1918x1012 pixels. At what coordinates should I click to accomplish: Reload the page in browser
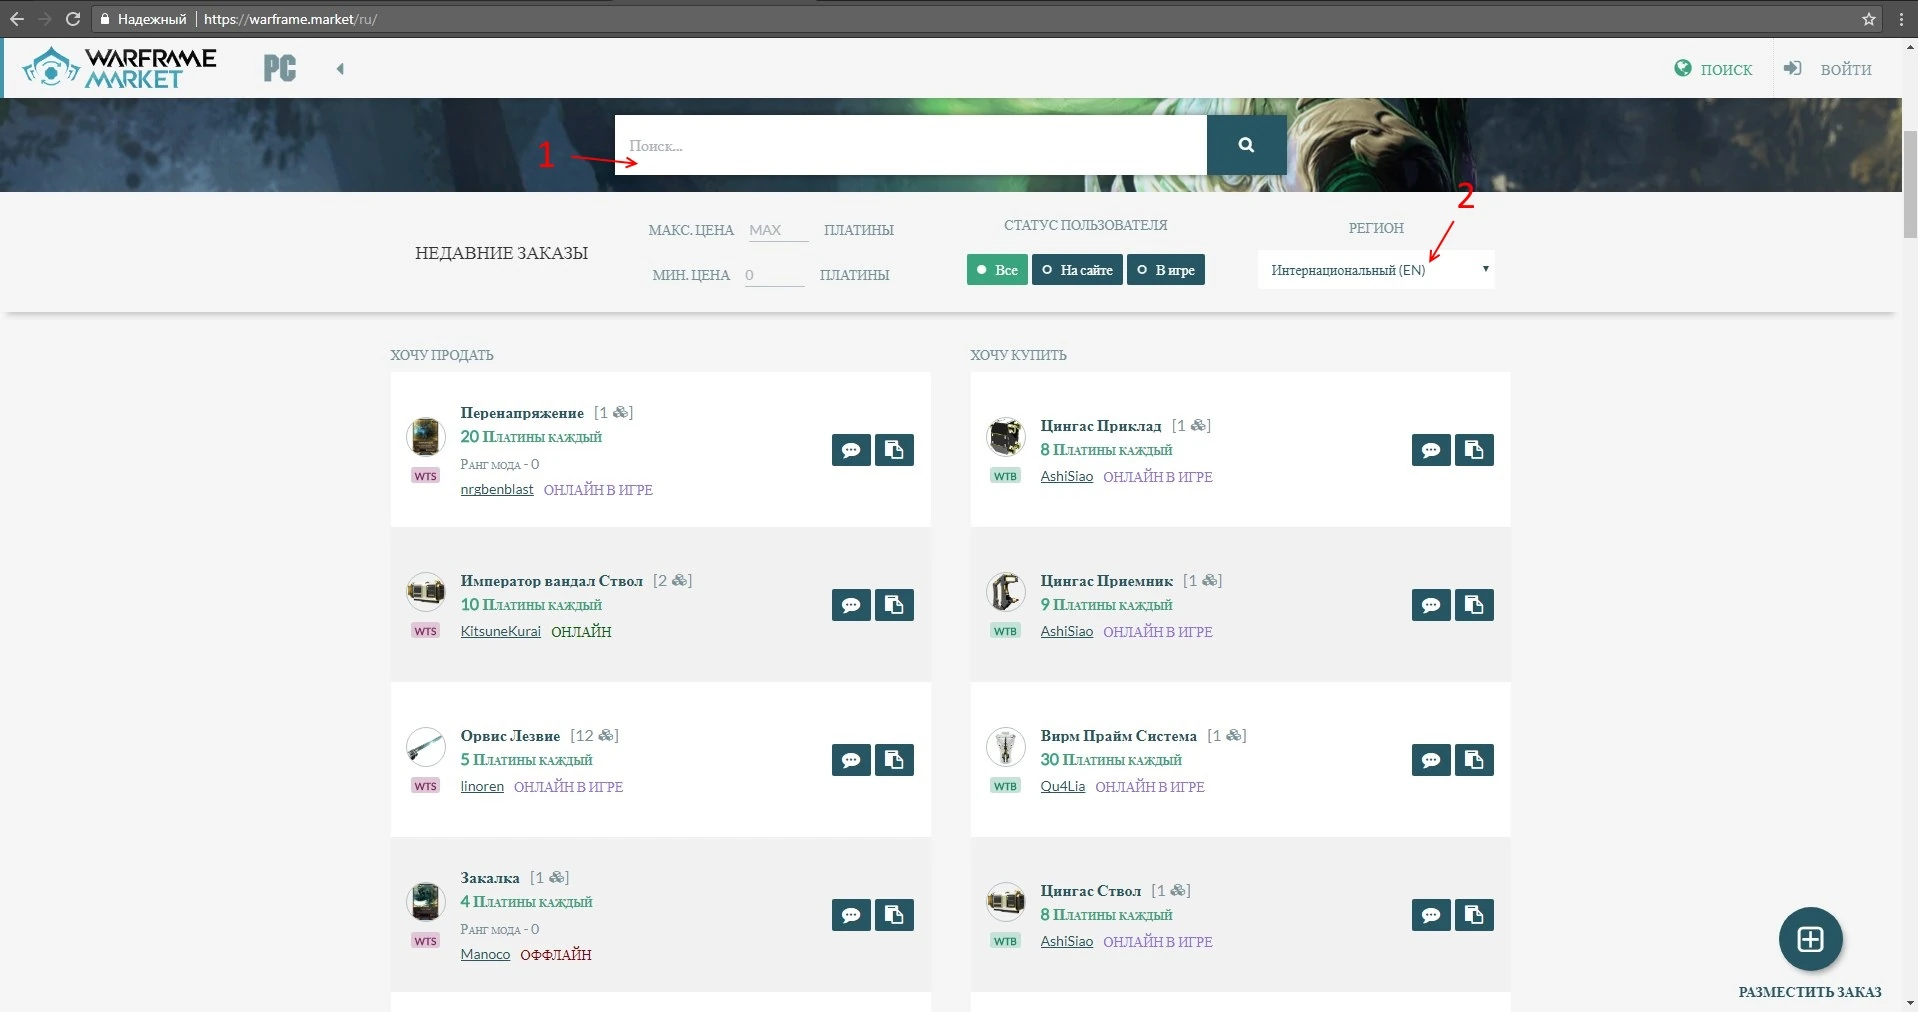(73, 19)
